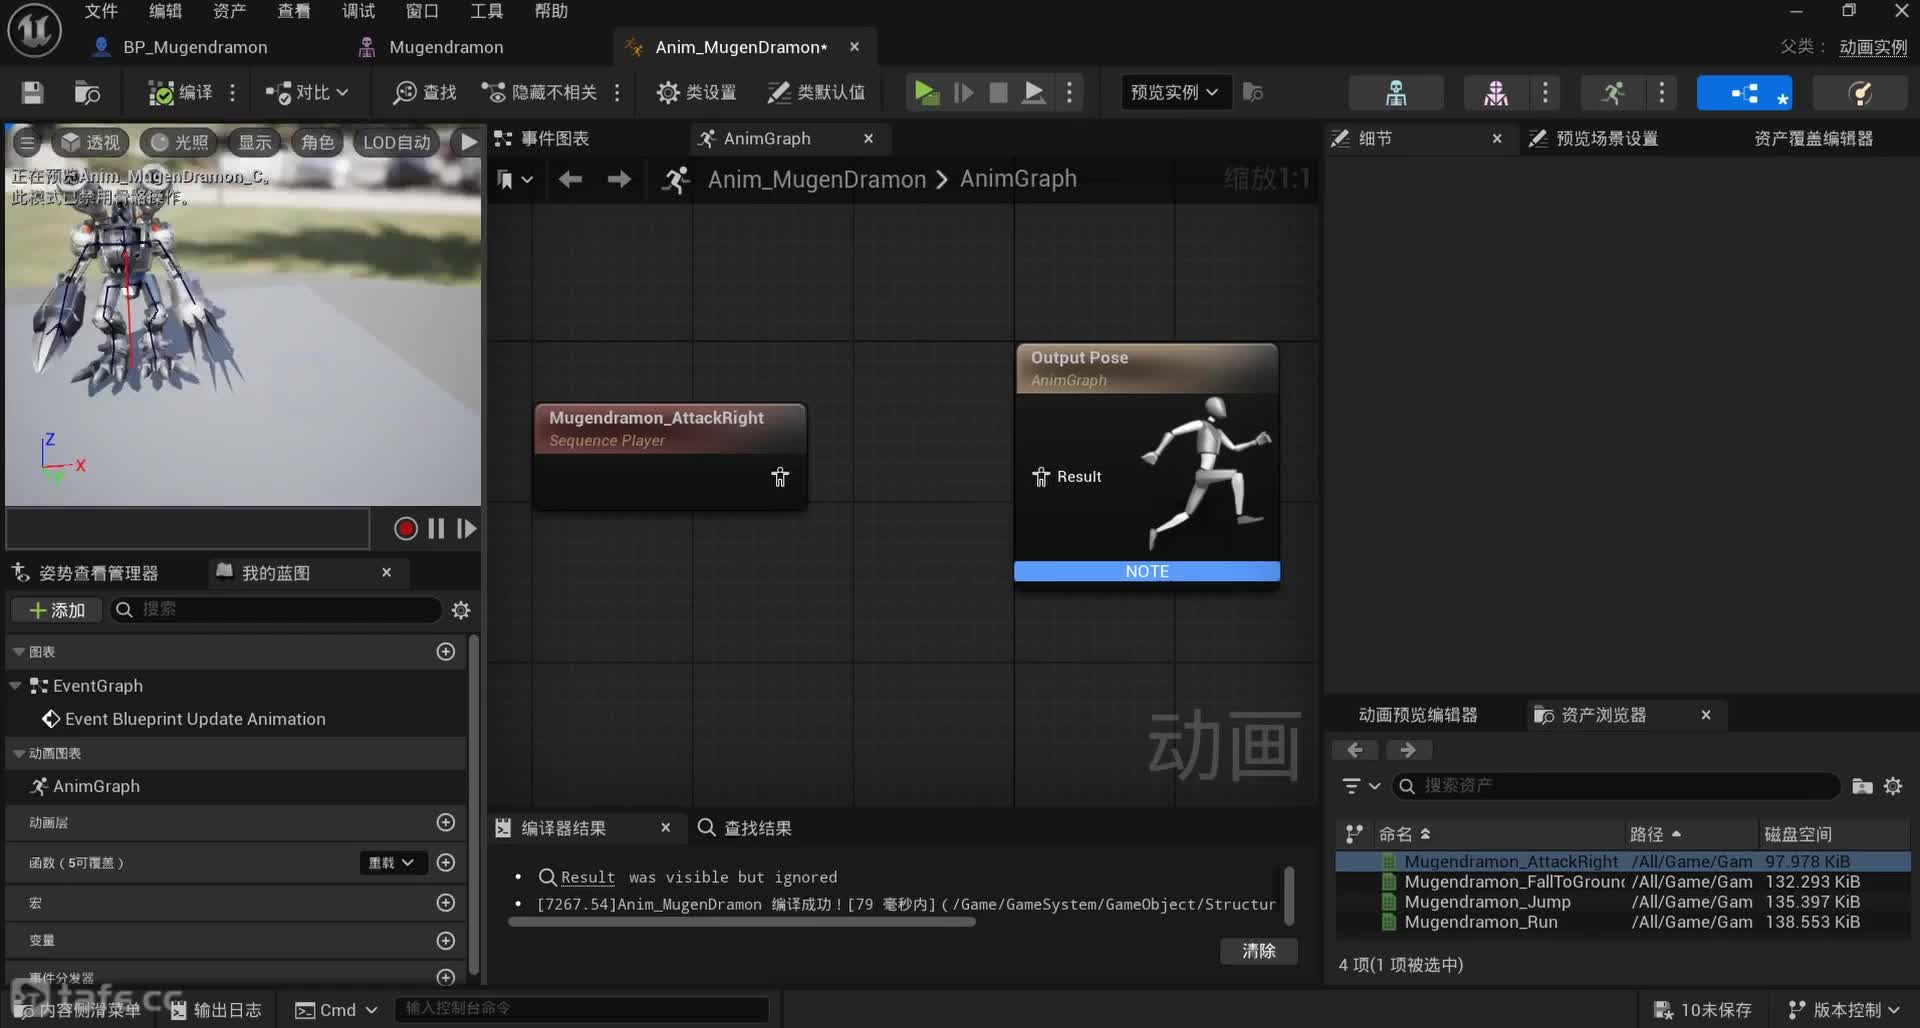This screenshot has width=1920, height=1028.
Task: Select Mugendramon_Run in the asset browser
Action: 1481,922
